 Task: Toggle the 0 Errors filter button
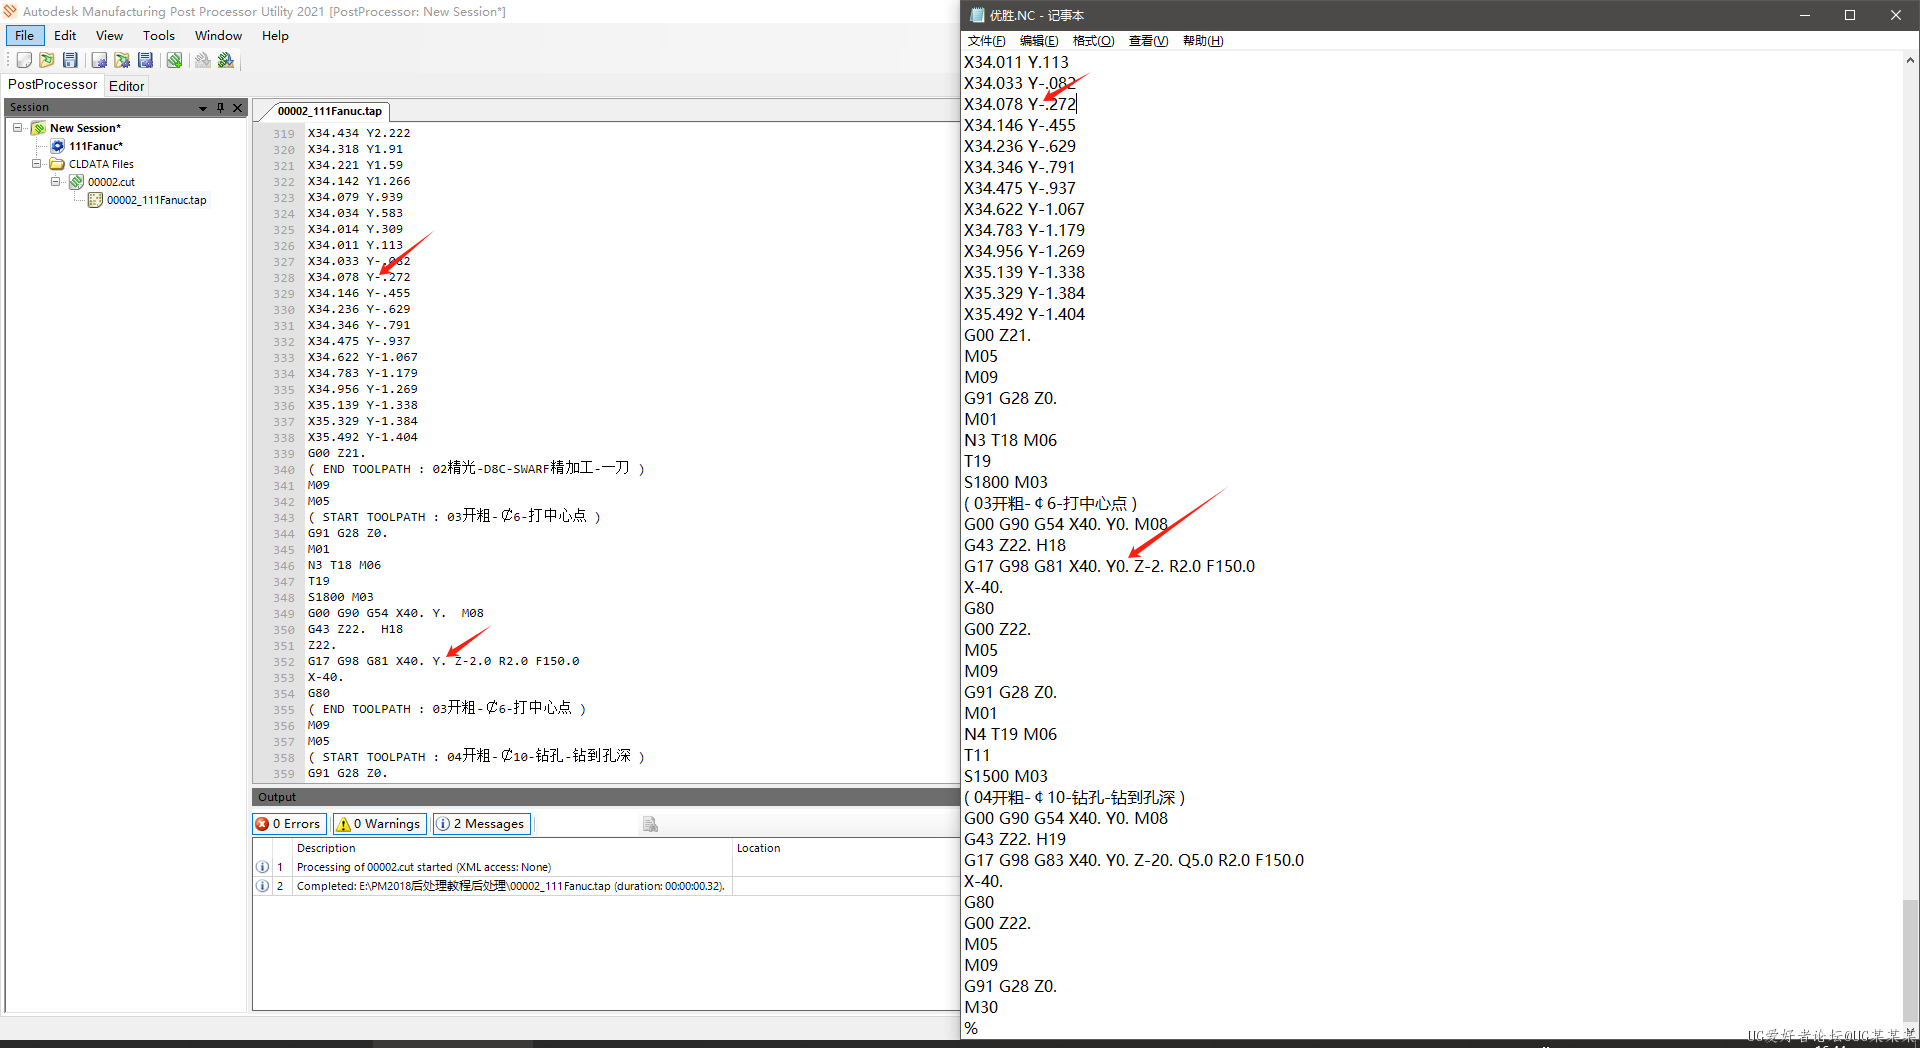[x=289, y=824]
